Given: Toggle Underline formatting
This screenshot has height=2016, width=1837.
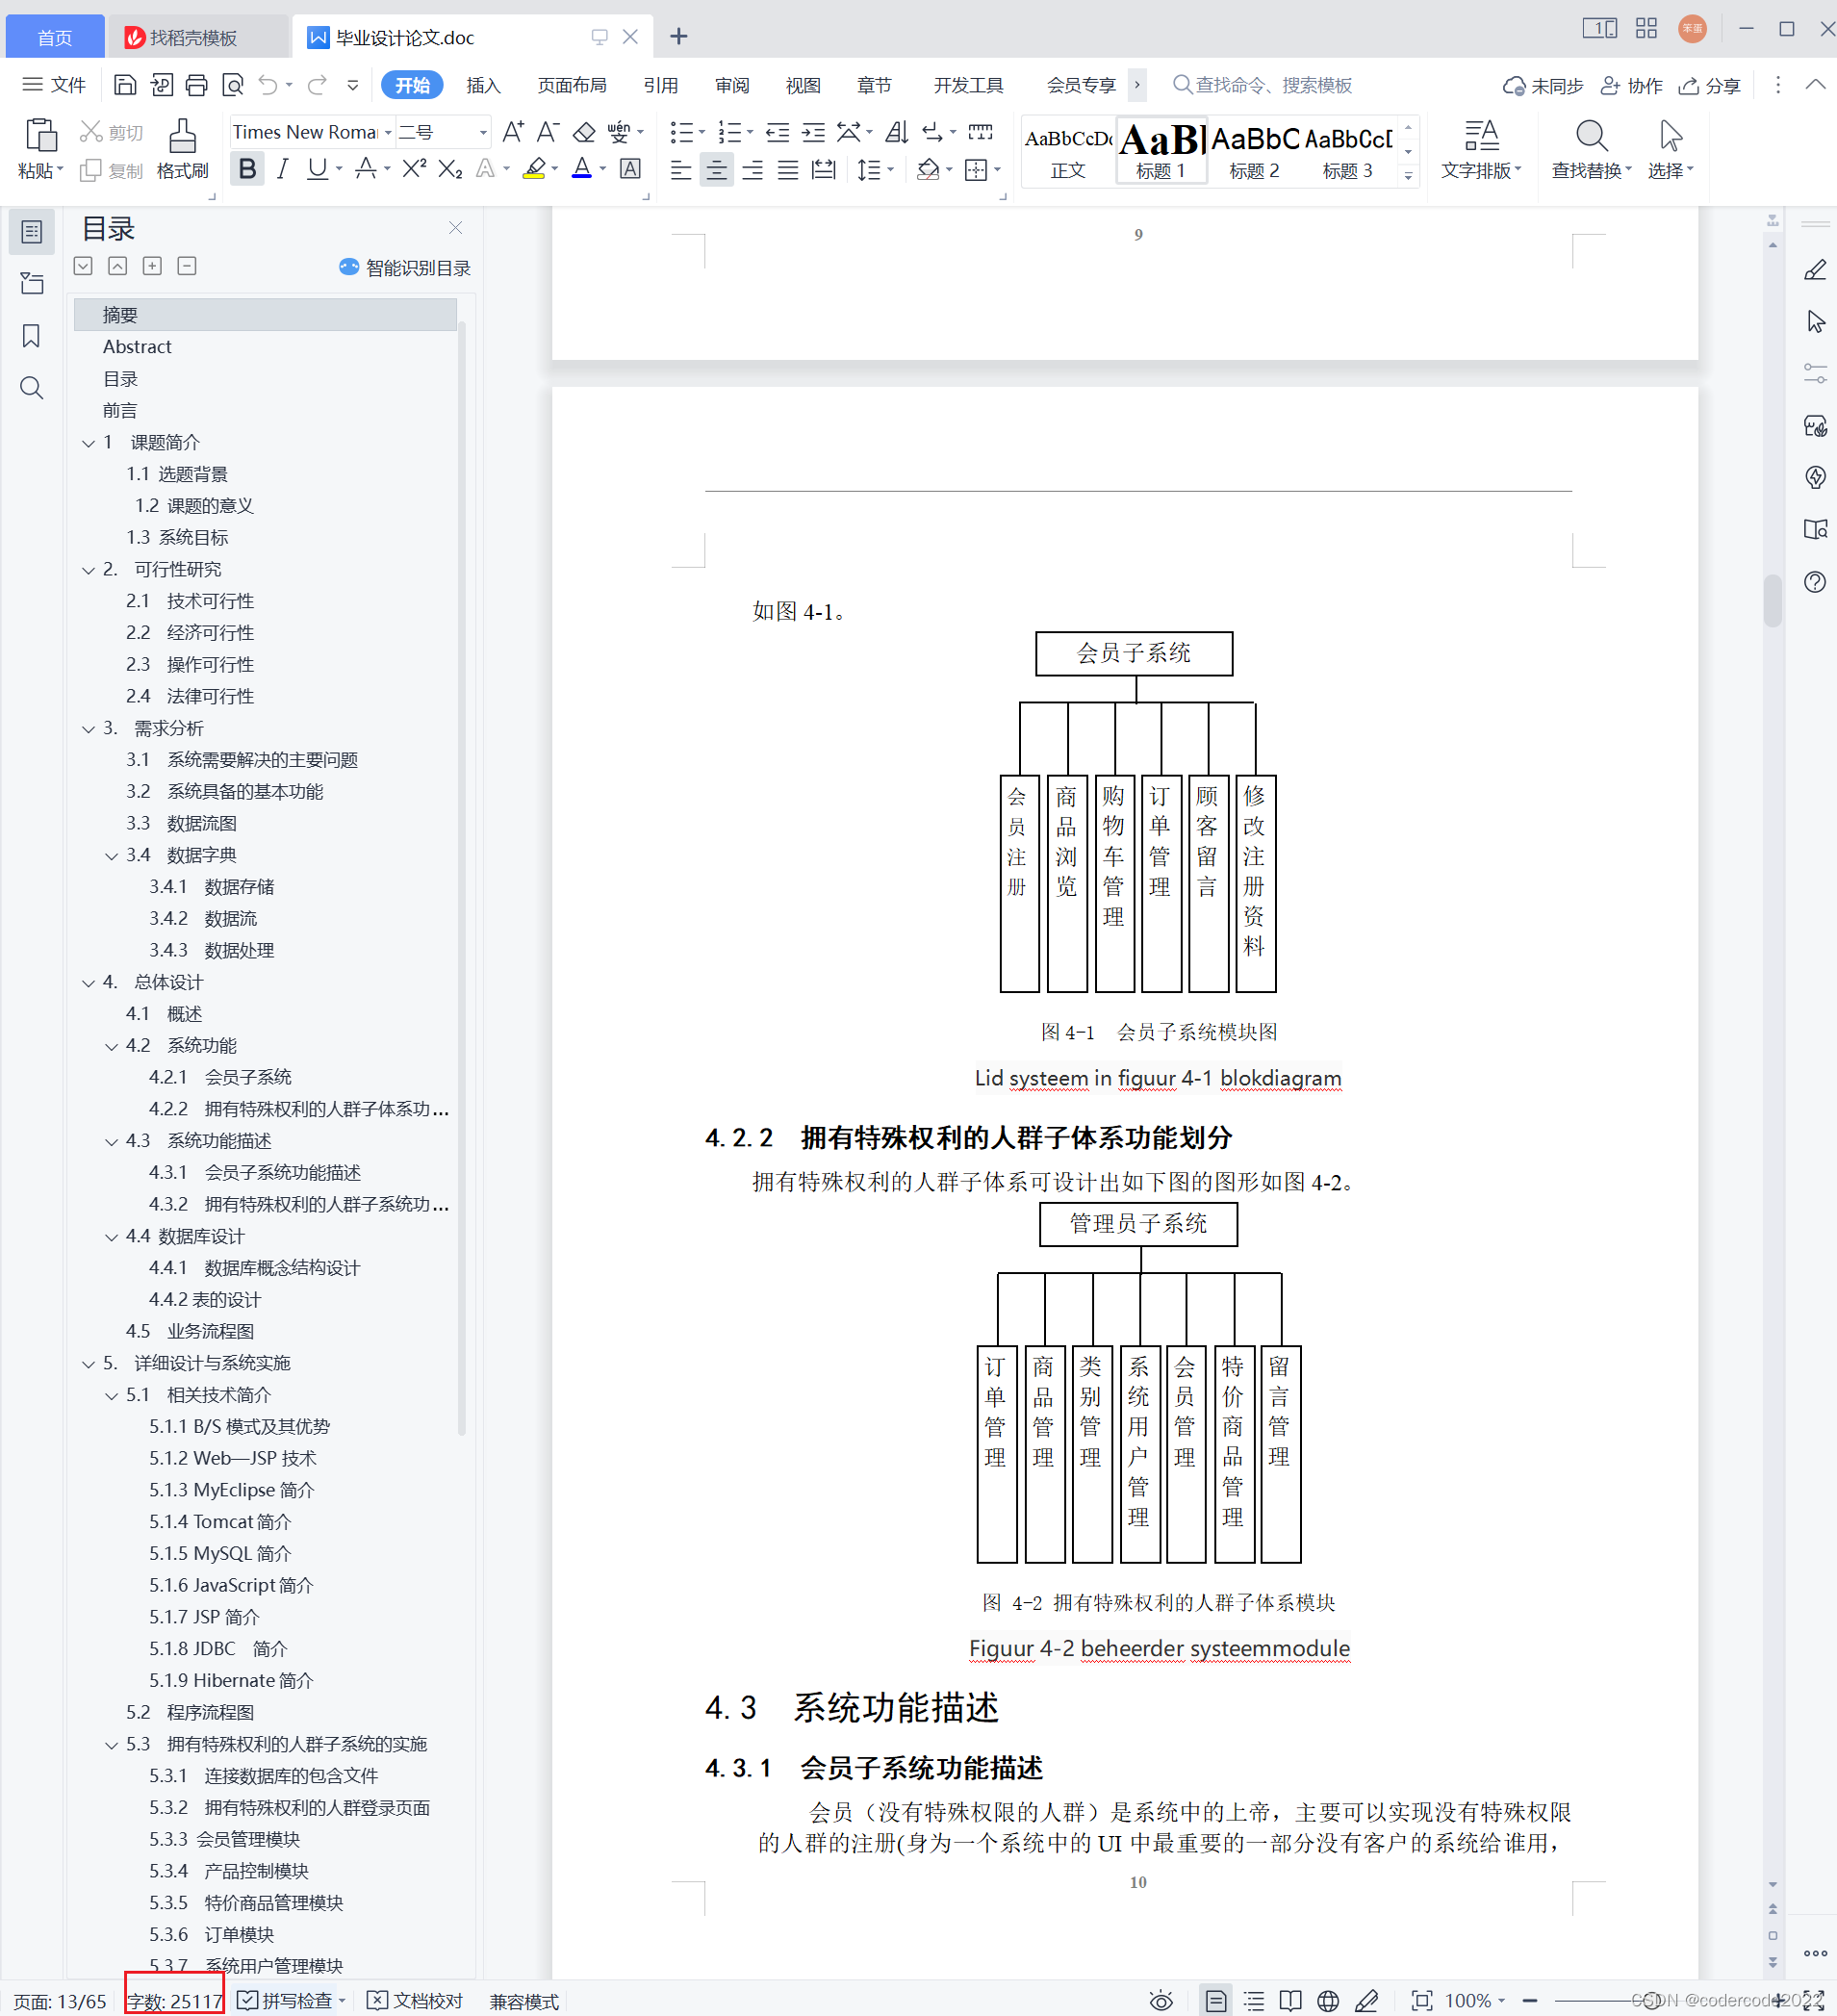Looking at the screenshot, I should pyautogui.click(x=317, y=169).
